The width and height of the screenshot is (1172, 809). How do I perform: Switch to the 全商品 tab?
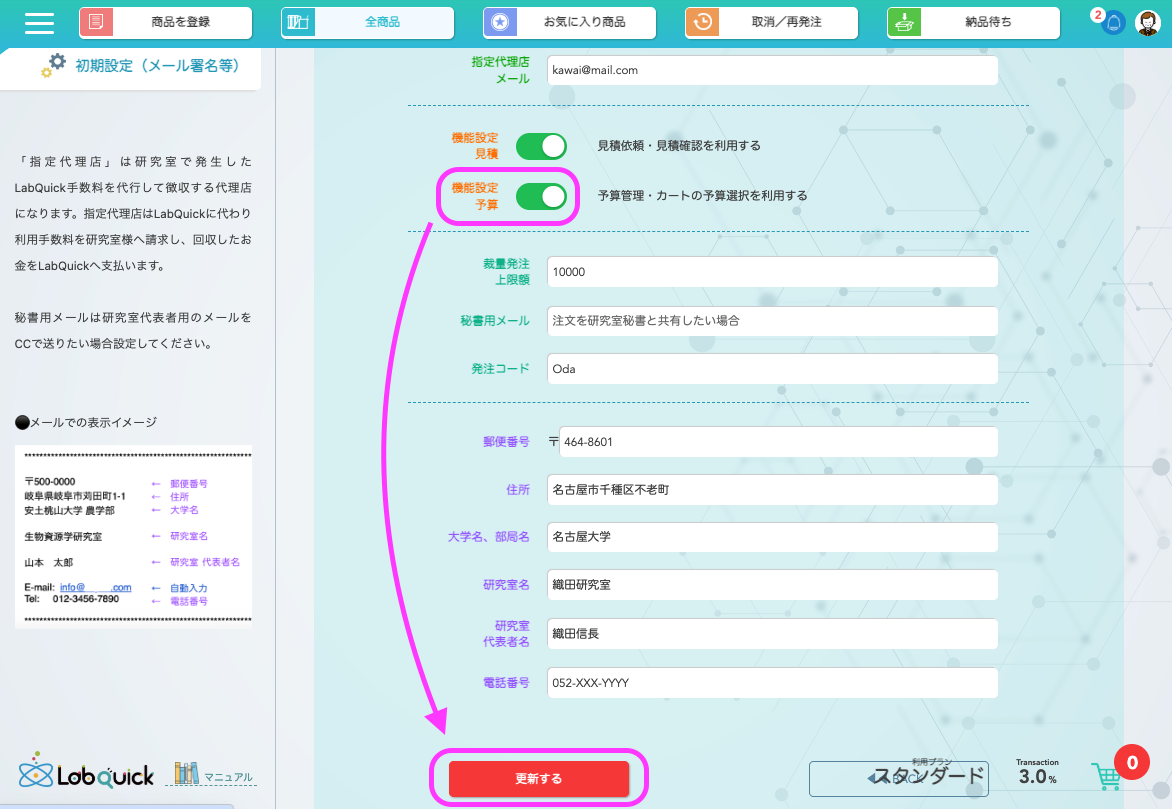(367, 22)
